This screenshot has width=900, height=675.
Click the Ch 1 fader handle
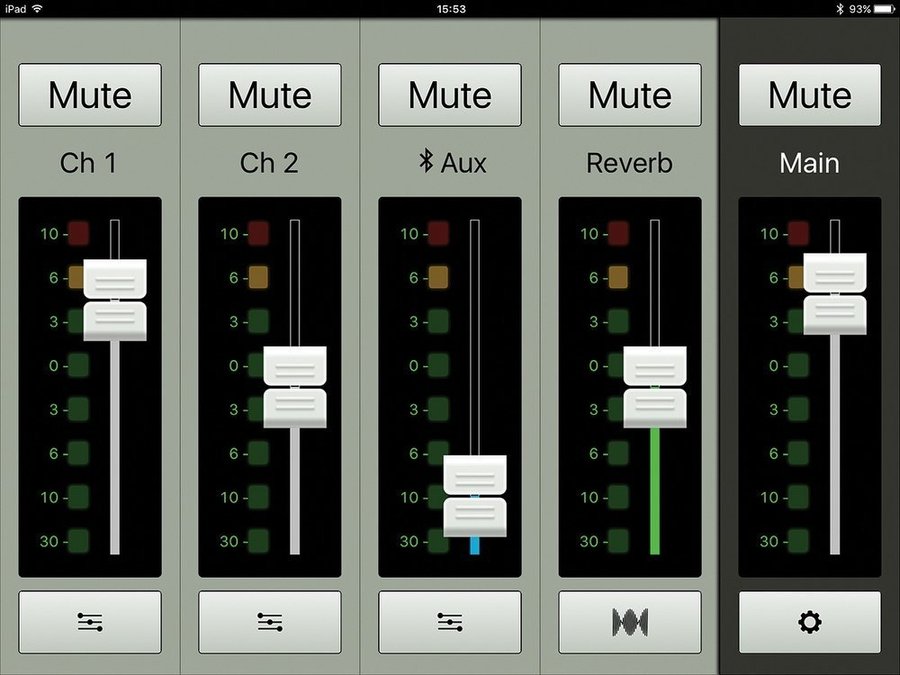click(x=115, y=300)
